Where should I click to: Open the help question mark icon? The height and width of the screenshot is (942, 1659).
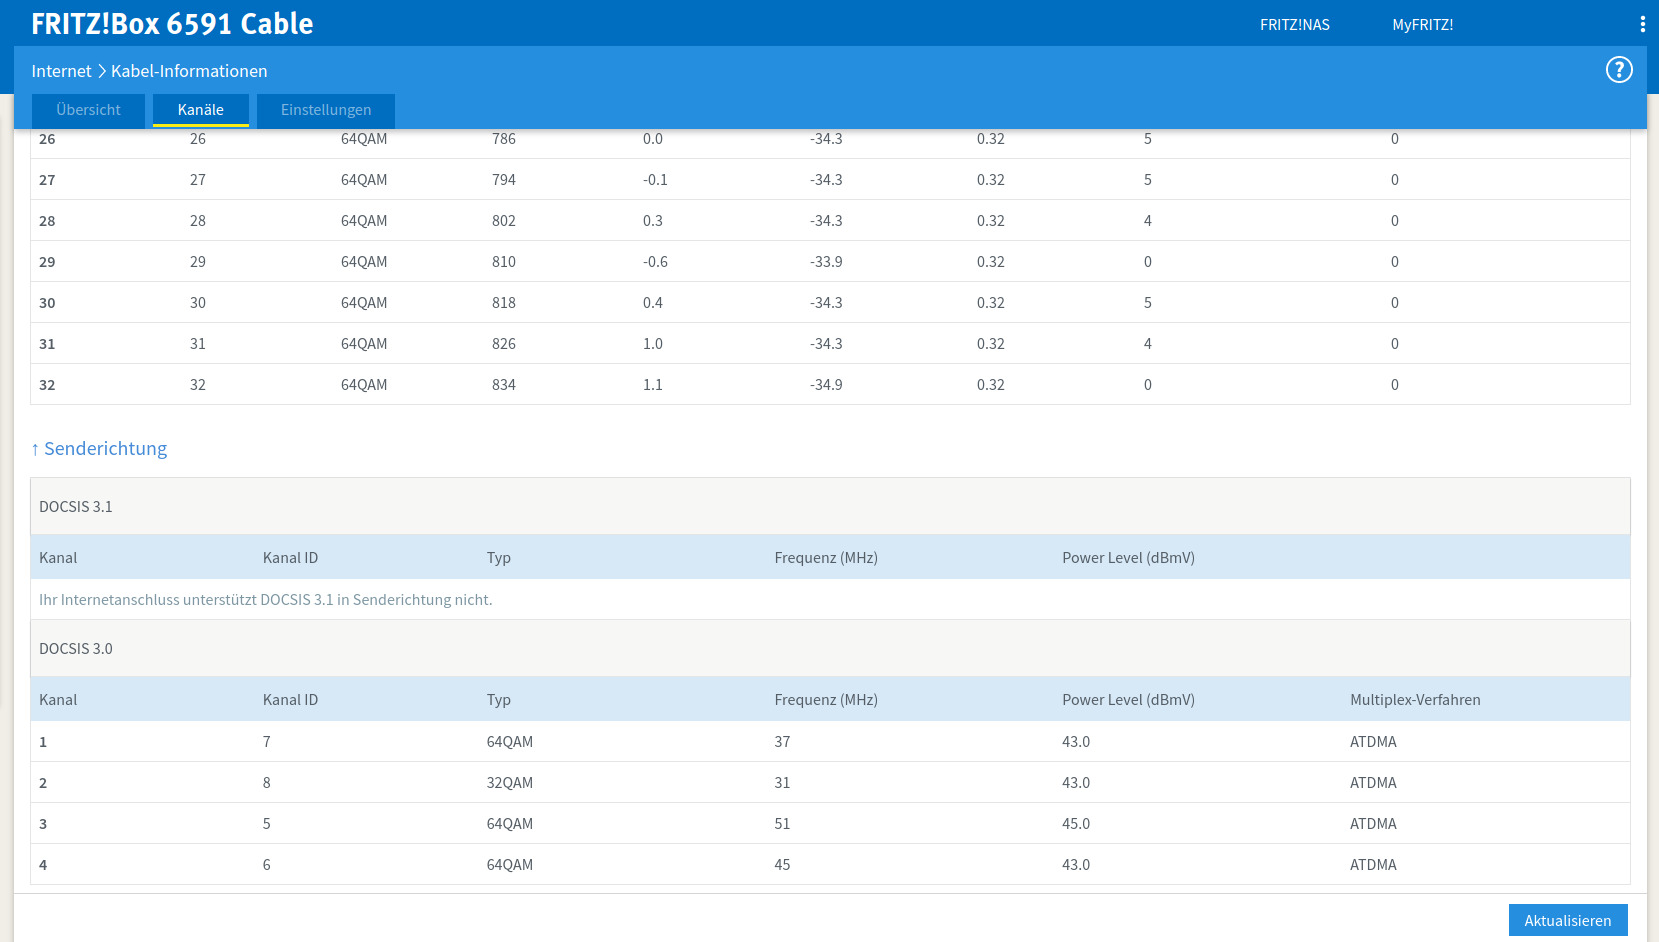[1618, 70]
